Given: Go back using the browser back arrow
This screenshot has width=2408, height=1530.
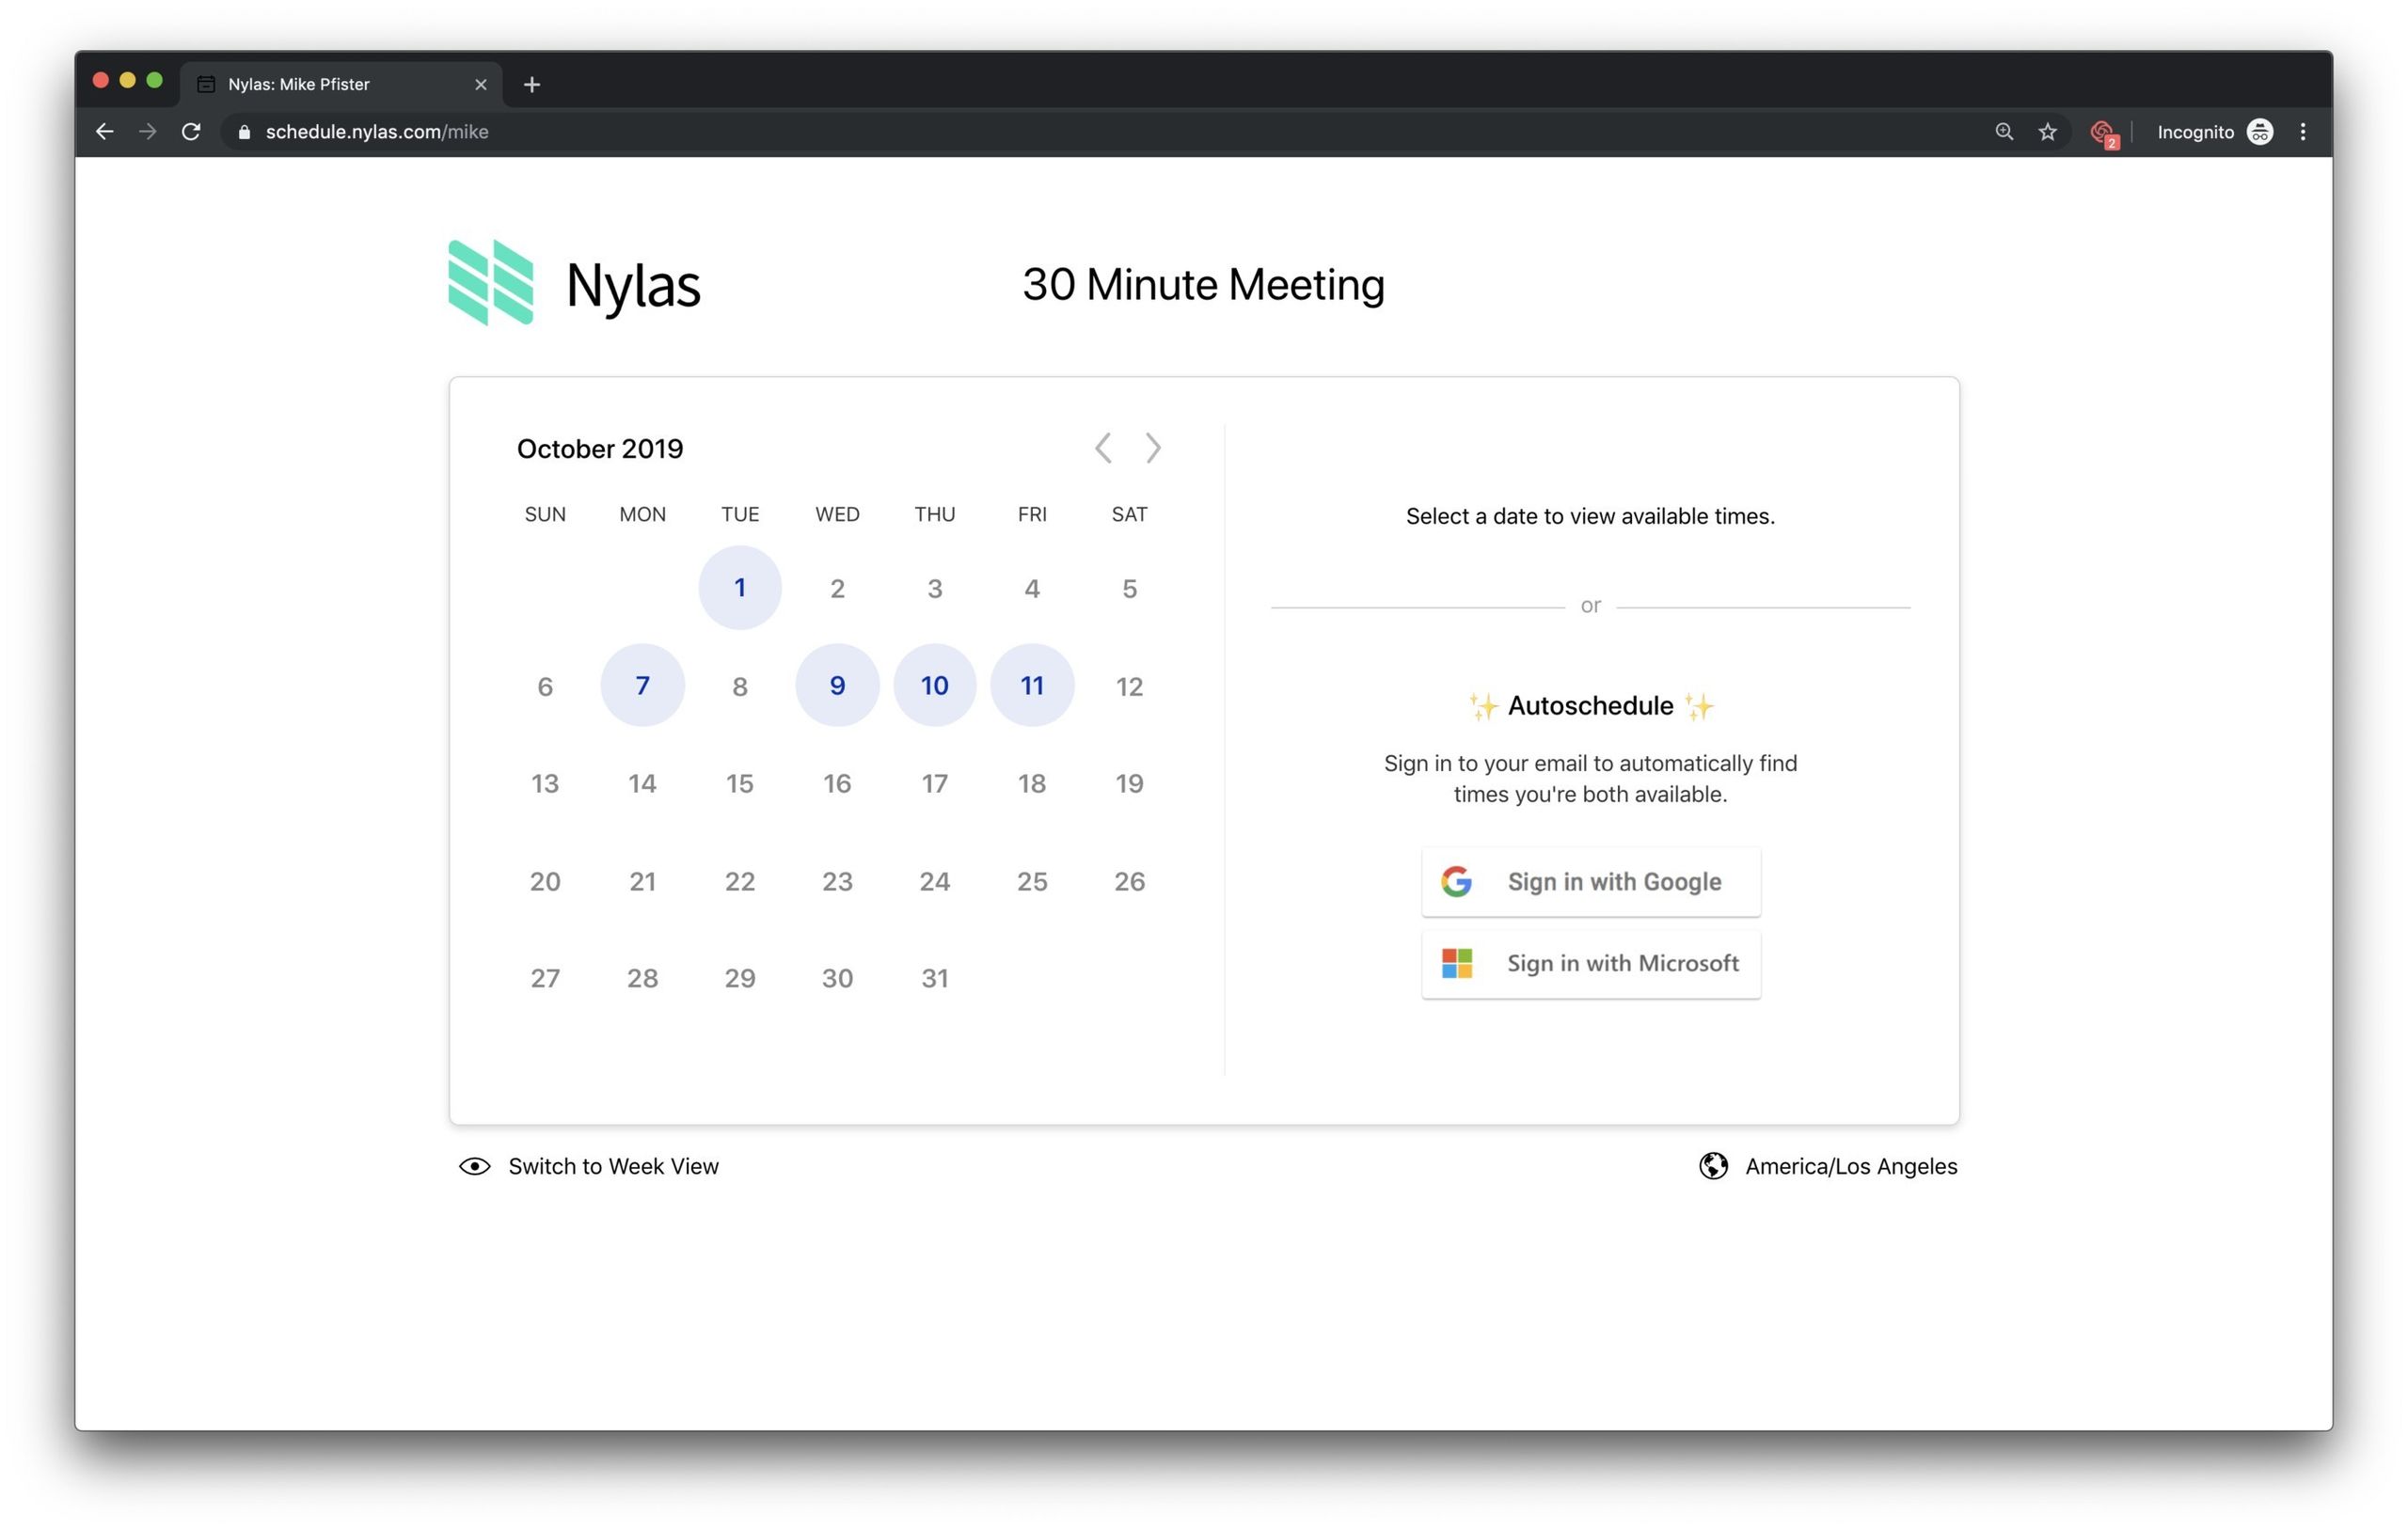Looking at the screenshot, I should pyautogui.click(x=105, y=132).
